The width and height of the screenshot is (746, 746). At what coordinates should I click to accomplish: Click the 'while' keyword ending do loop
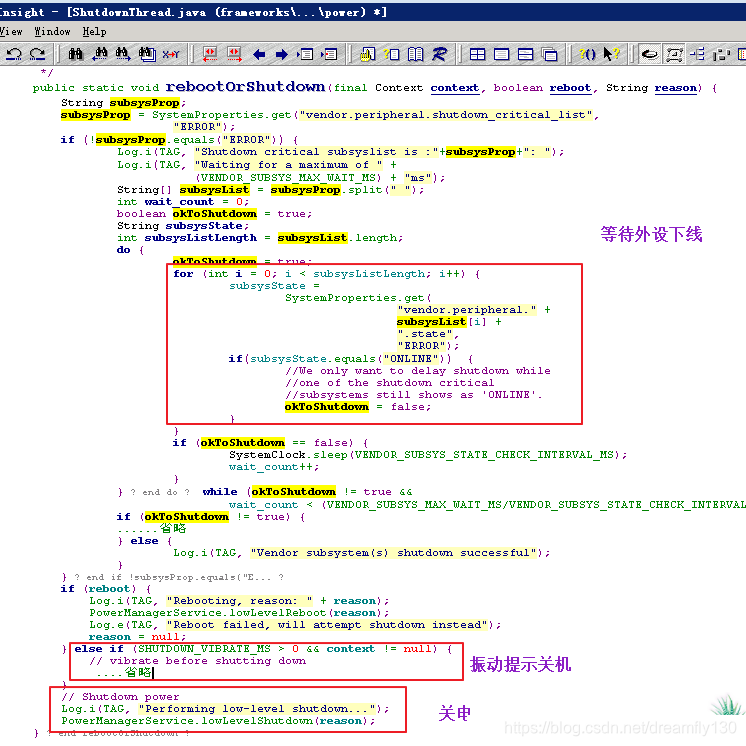[x=220, y=491]
